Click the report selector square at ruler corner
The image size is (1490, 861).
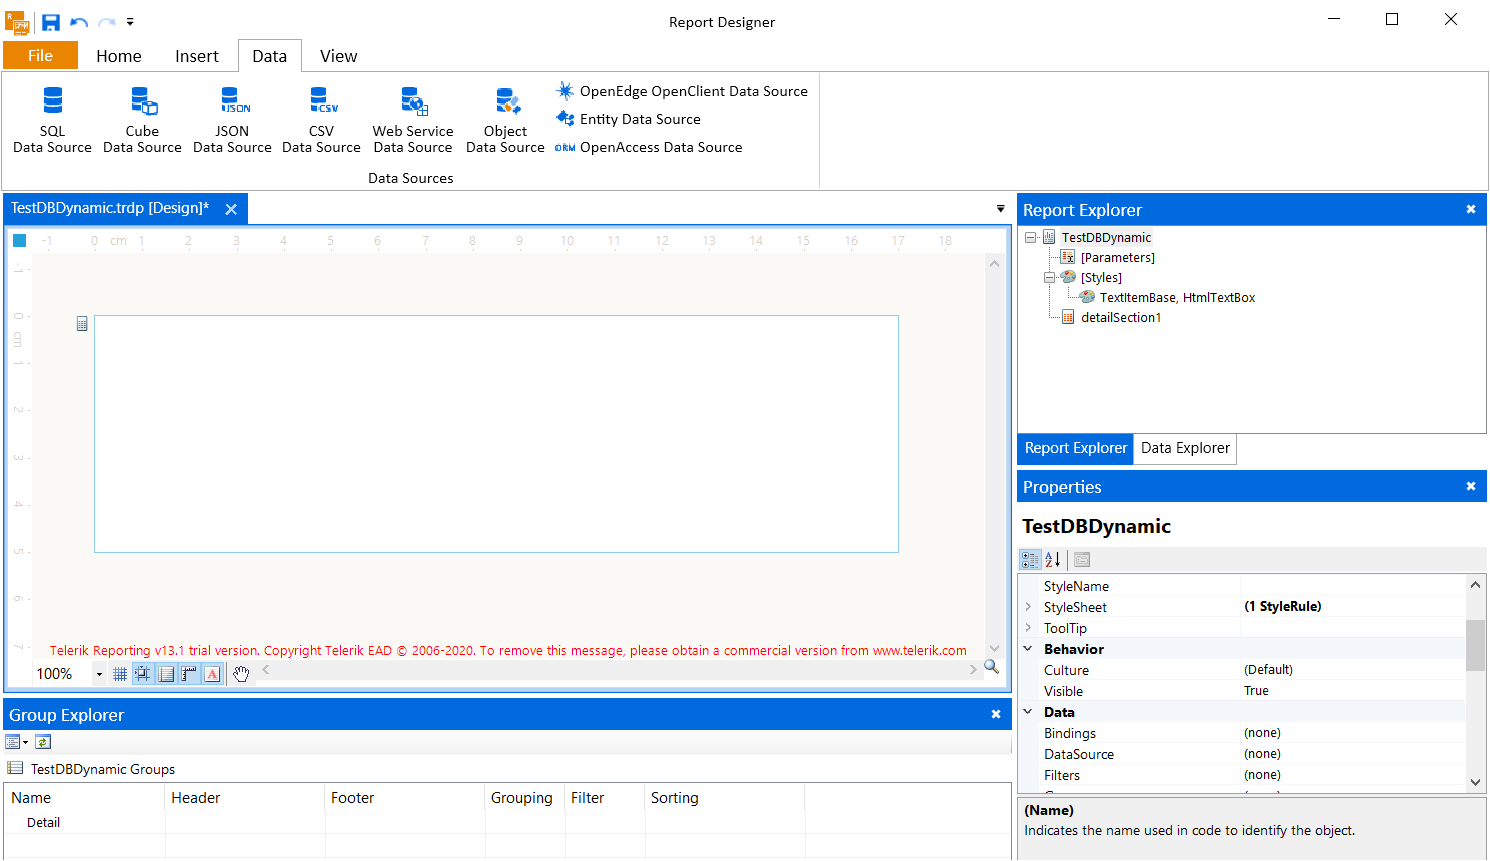pos(19,240)
